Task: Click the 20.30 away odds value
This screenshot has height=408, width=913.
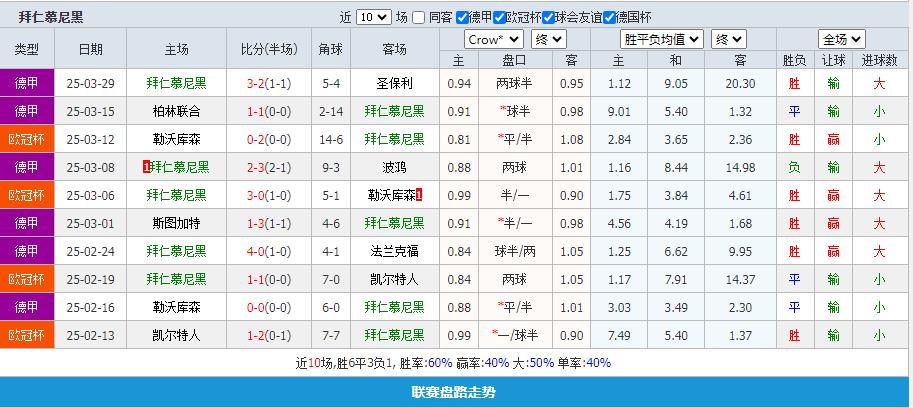Action: point(740,83)
